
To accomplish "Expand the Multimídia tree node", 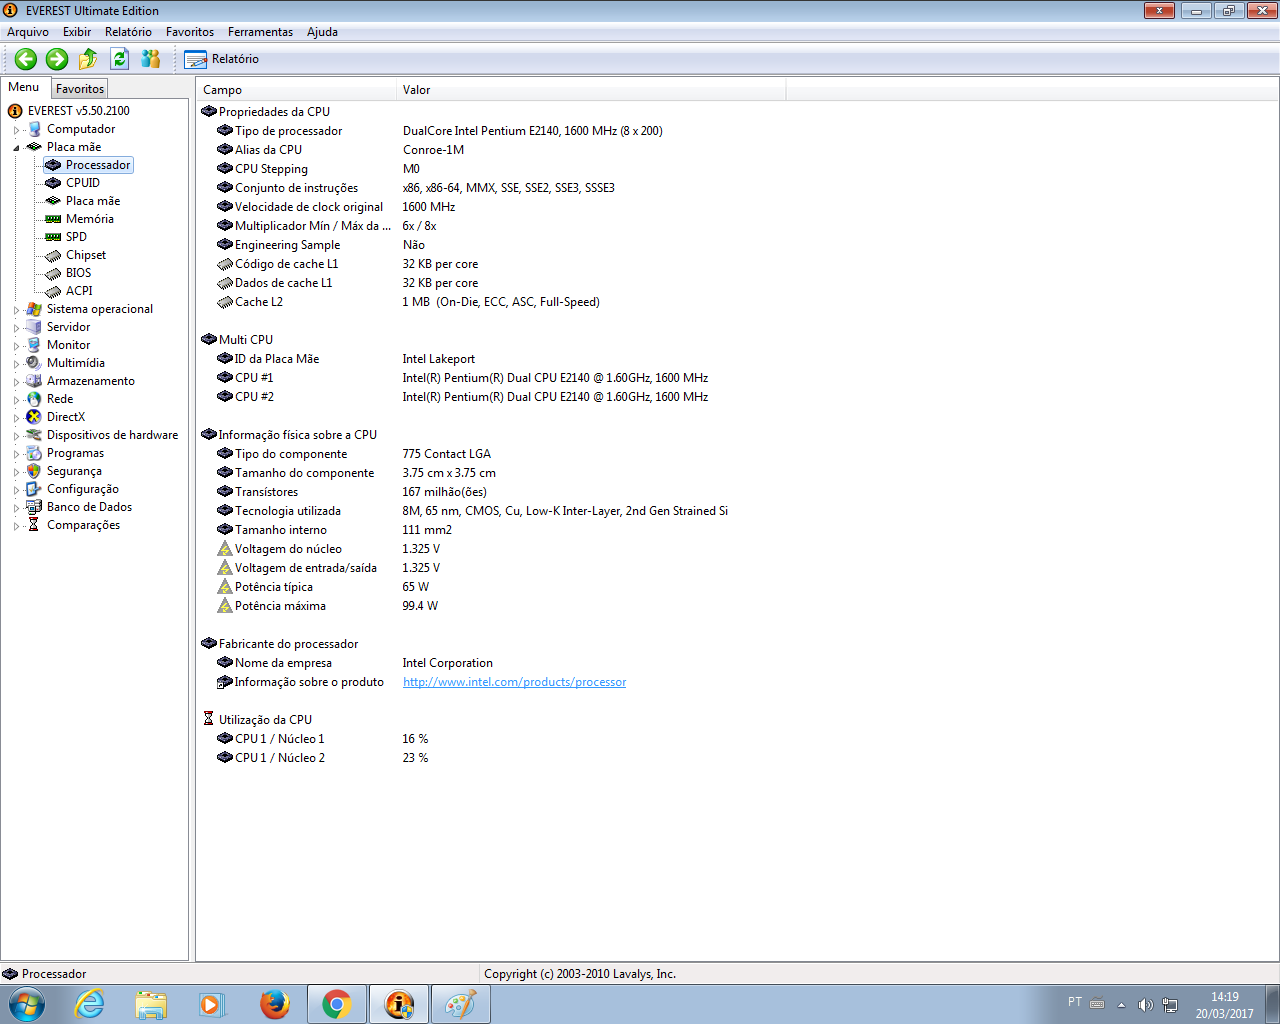I will [16, 364].
